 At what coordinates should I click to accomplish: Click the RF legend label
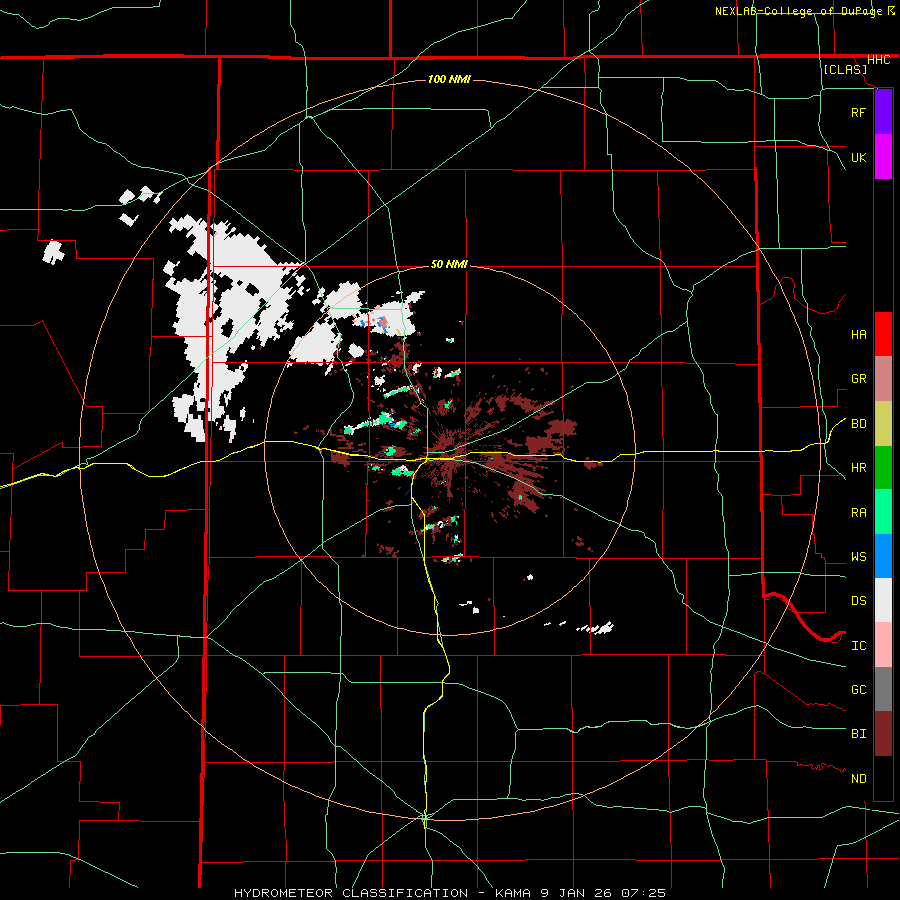pos(858,112)
